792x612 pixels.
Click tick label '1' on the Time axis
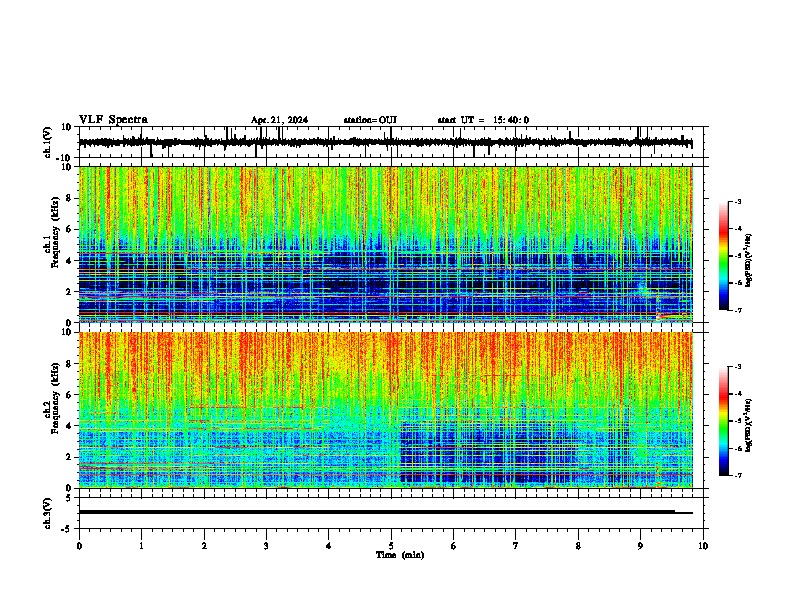[x=141, y=546]
